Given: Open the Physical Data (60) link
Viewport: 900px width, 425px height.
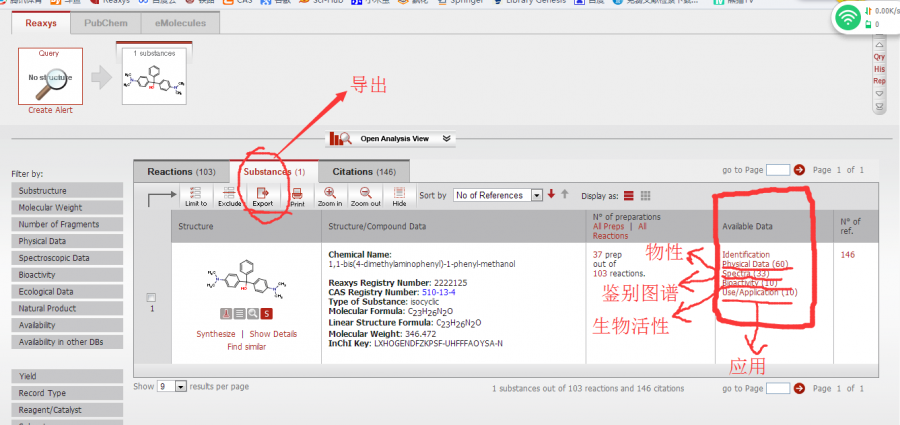Looking at the screenshot, I should pos(755,264).
